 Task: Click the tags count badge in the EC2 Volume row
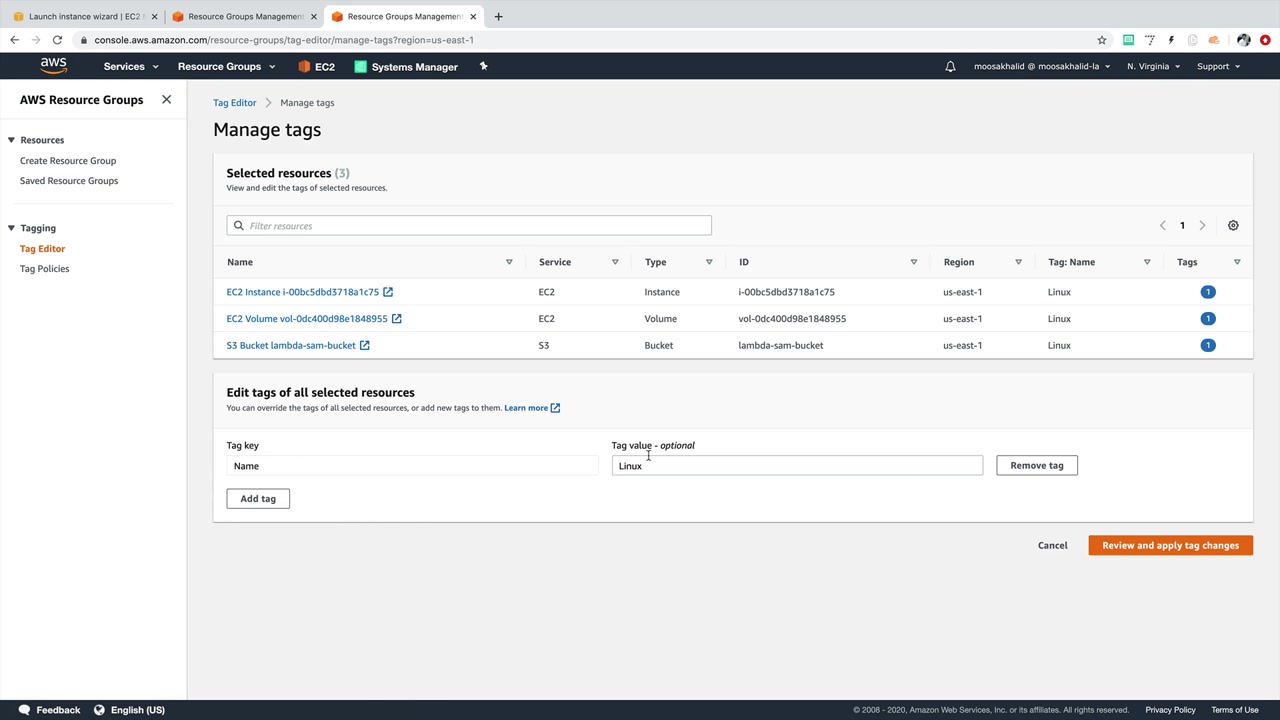coord(1208,319)
